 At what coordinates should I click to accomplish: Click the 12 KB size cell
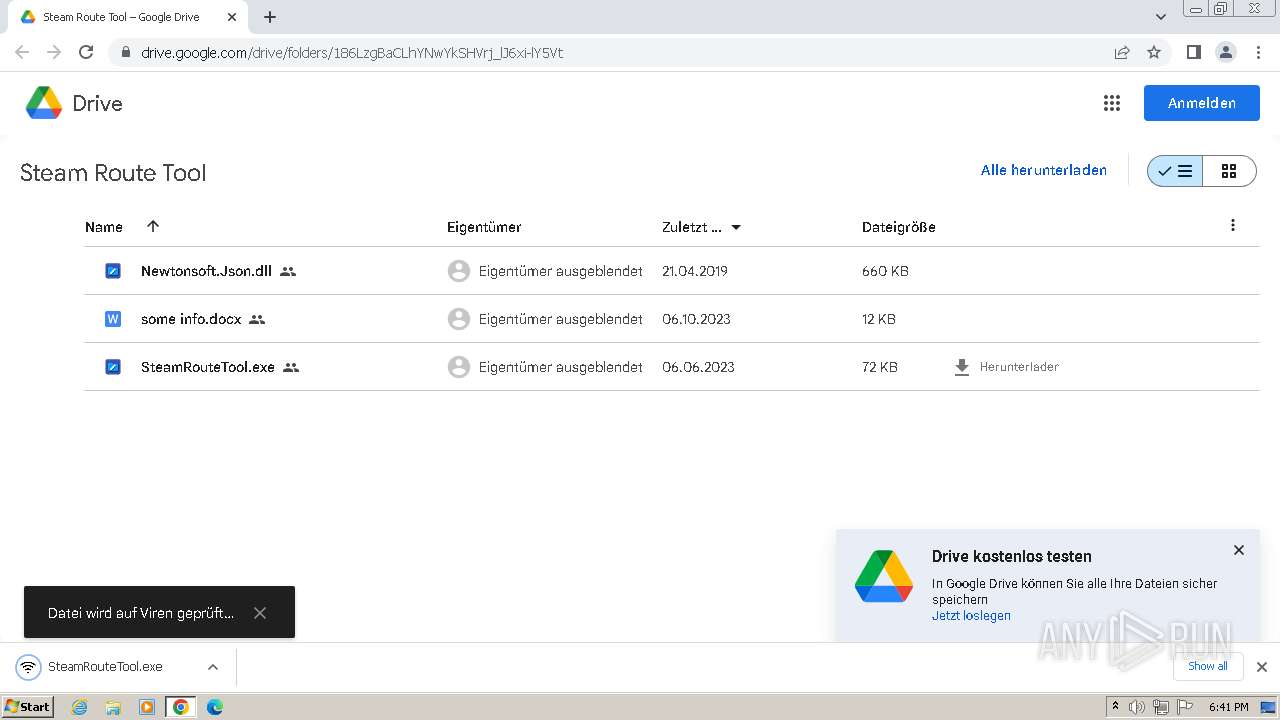point(879,319)
